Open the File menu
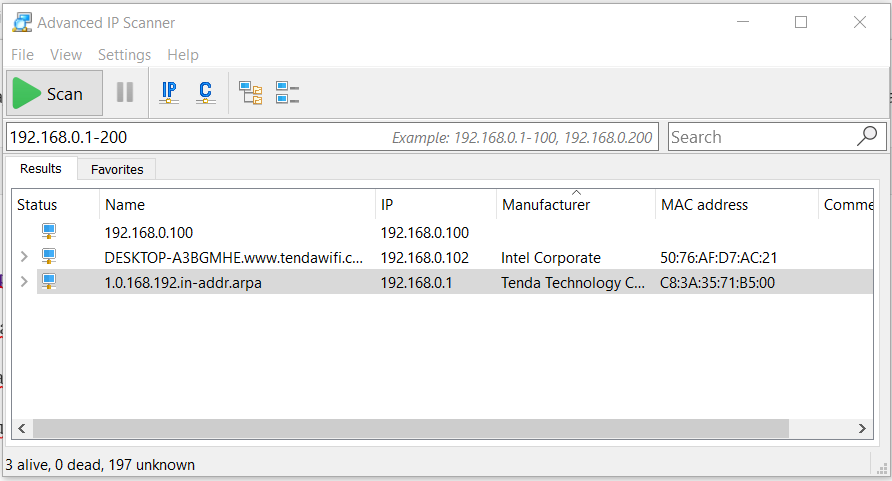Image resolution: width=892 pixels, height=481 pixels. [x=22, y=55]
